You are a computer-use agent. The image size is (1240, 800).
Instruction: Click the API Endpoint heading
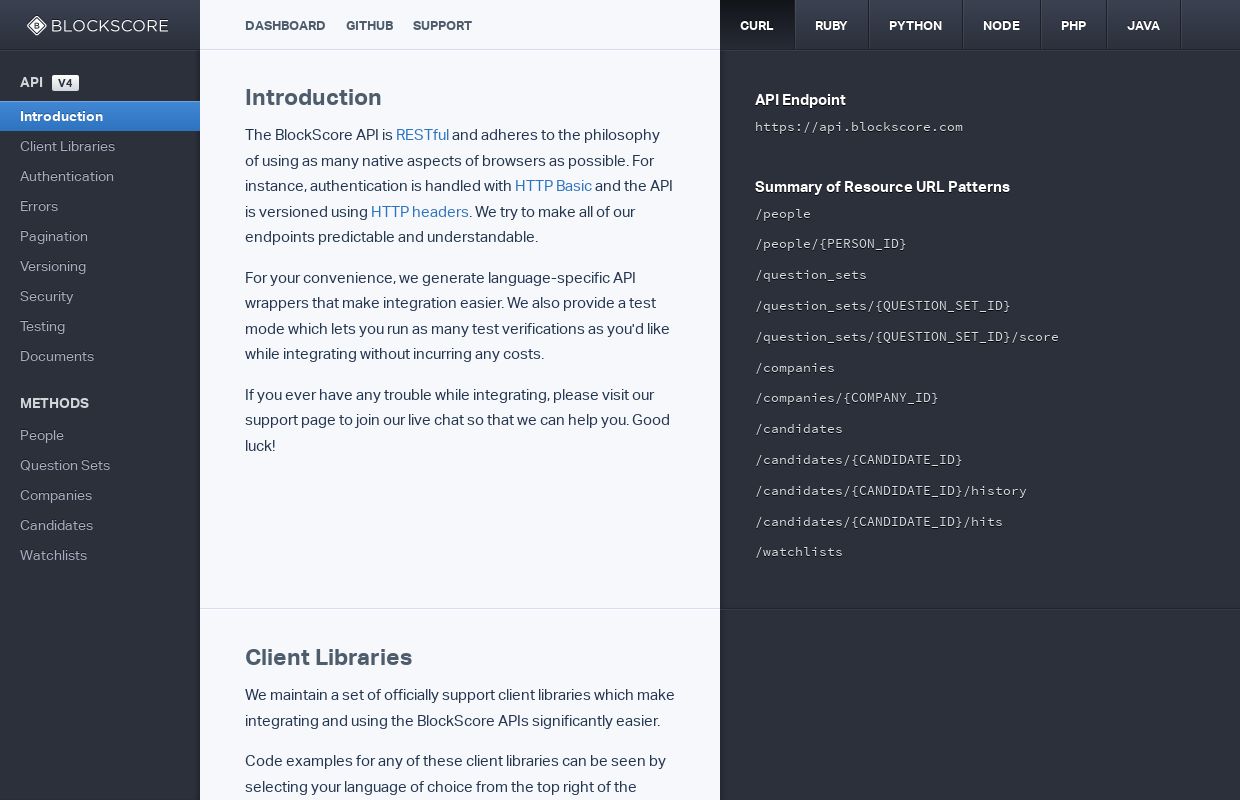pos(800,100)
